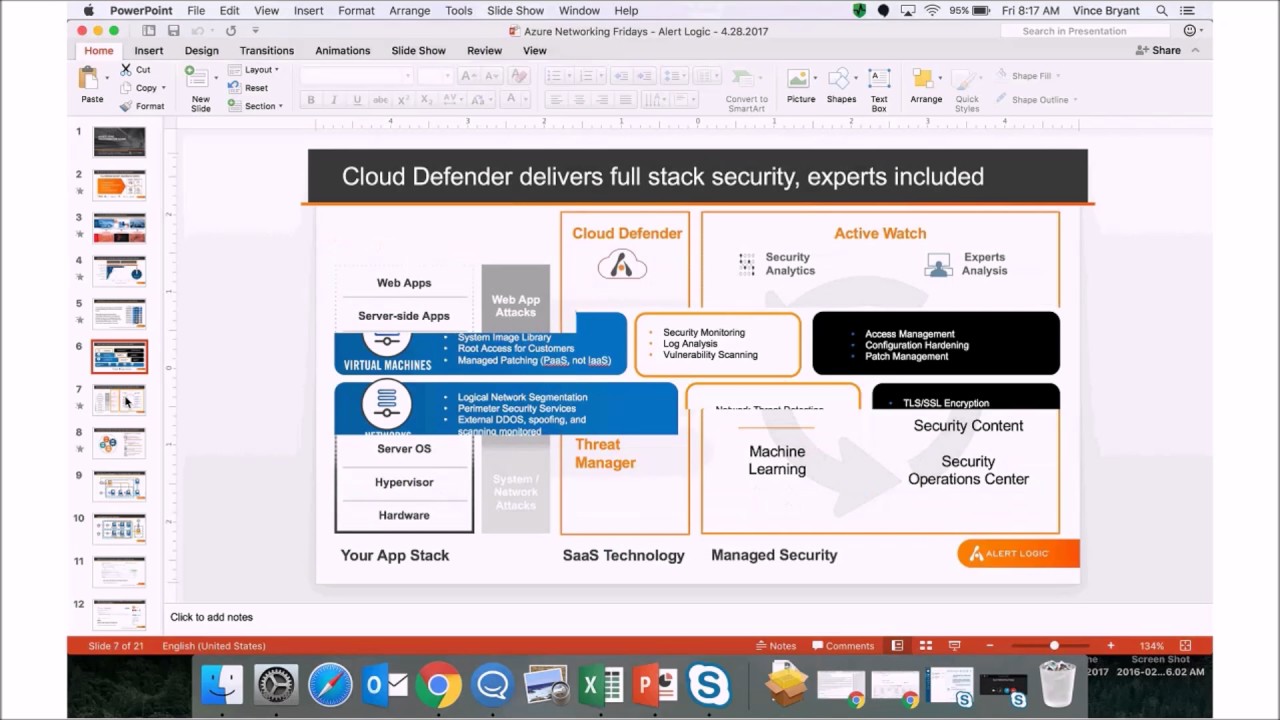Toggle superscript formatting
Image resolution: width=1280 pixels, height=720 pixels.
click(404, 100)
